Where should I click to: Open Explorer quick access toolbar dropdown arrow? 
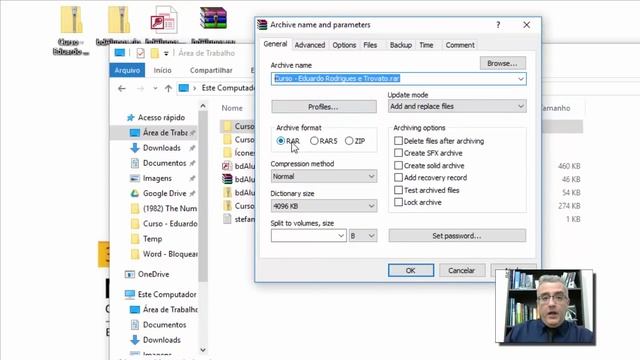[166, 53]
